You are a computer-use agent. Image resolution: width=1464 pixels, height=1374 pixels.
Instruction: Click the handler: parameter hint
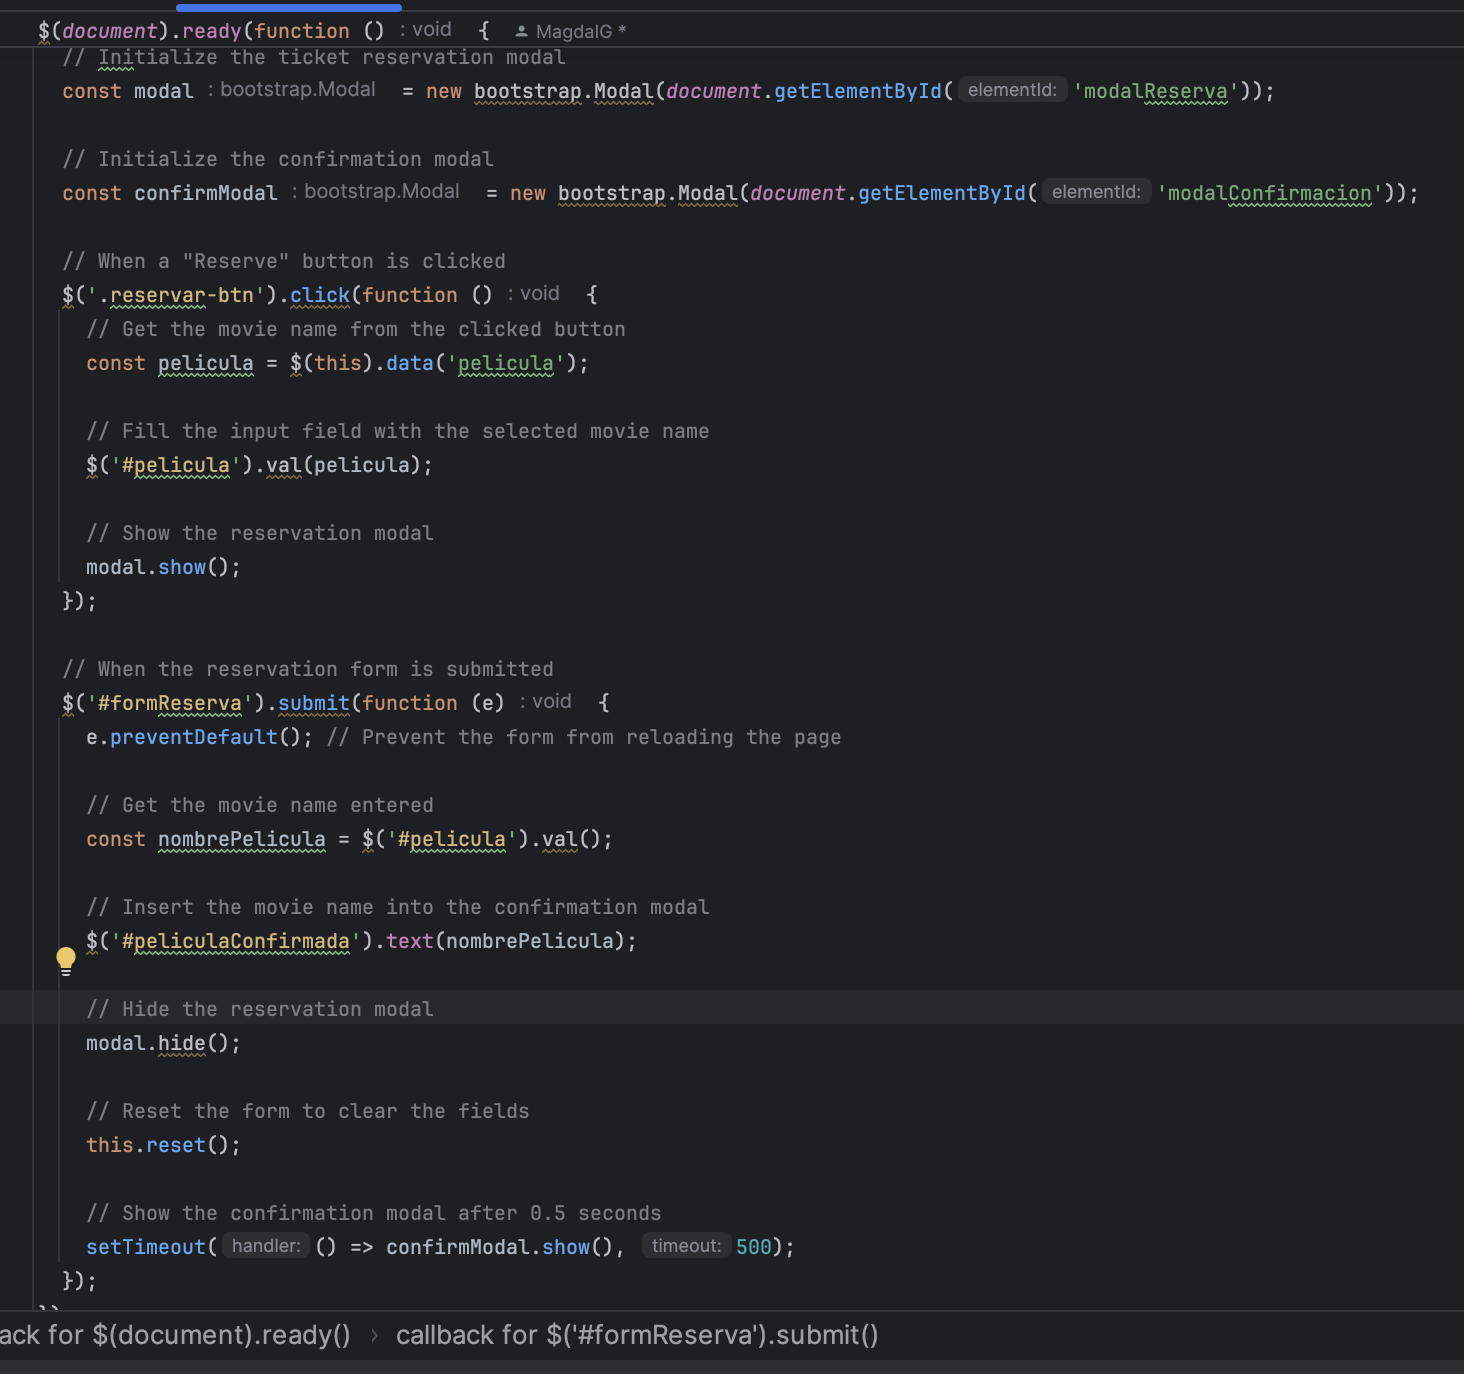pos(266,1246)
